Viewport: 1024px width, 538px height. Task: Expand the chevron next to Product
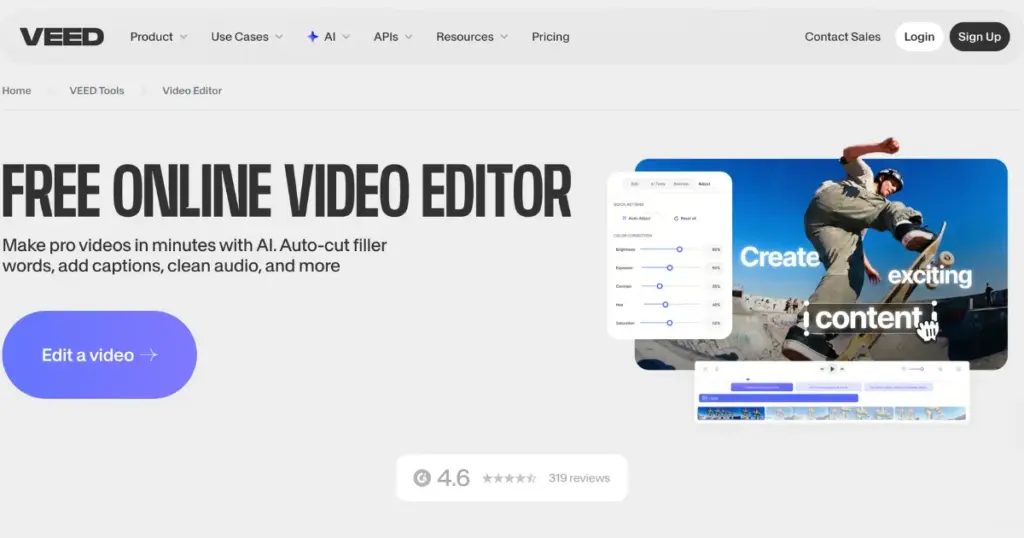tap(184, 37)
